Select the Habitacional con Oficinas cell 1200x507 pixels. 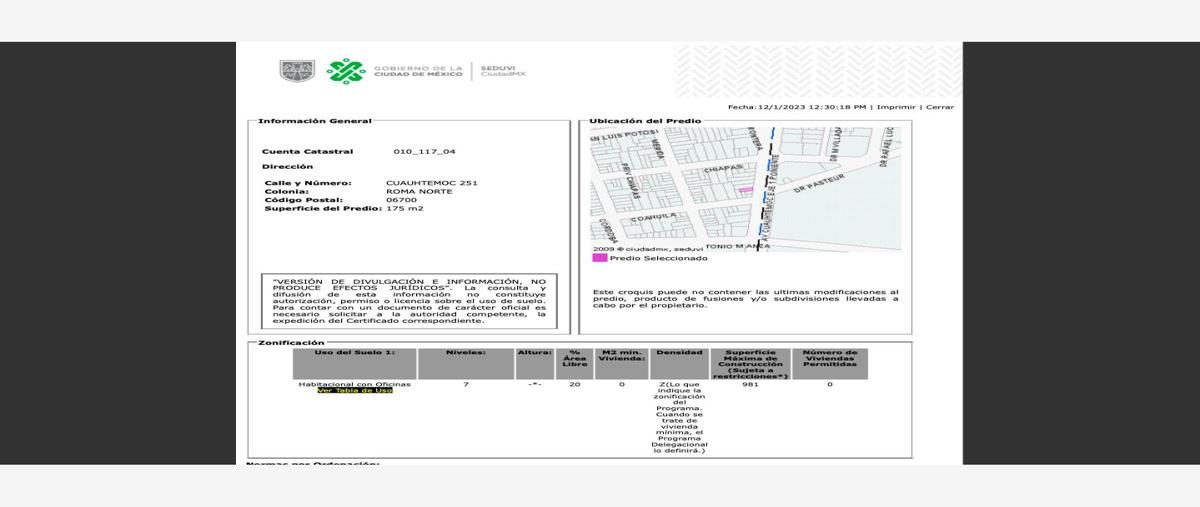point(354,384)
